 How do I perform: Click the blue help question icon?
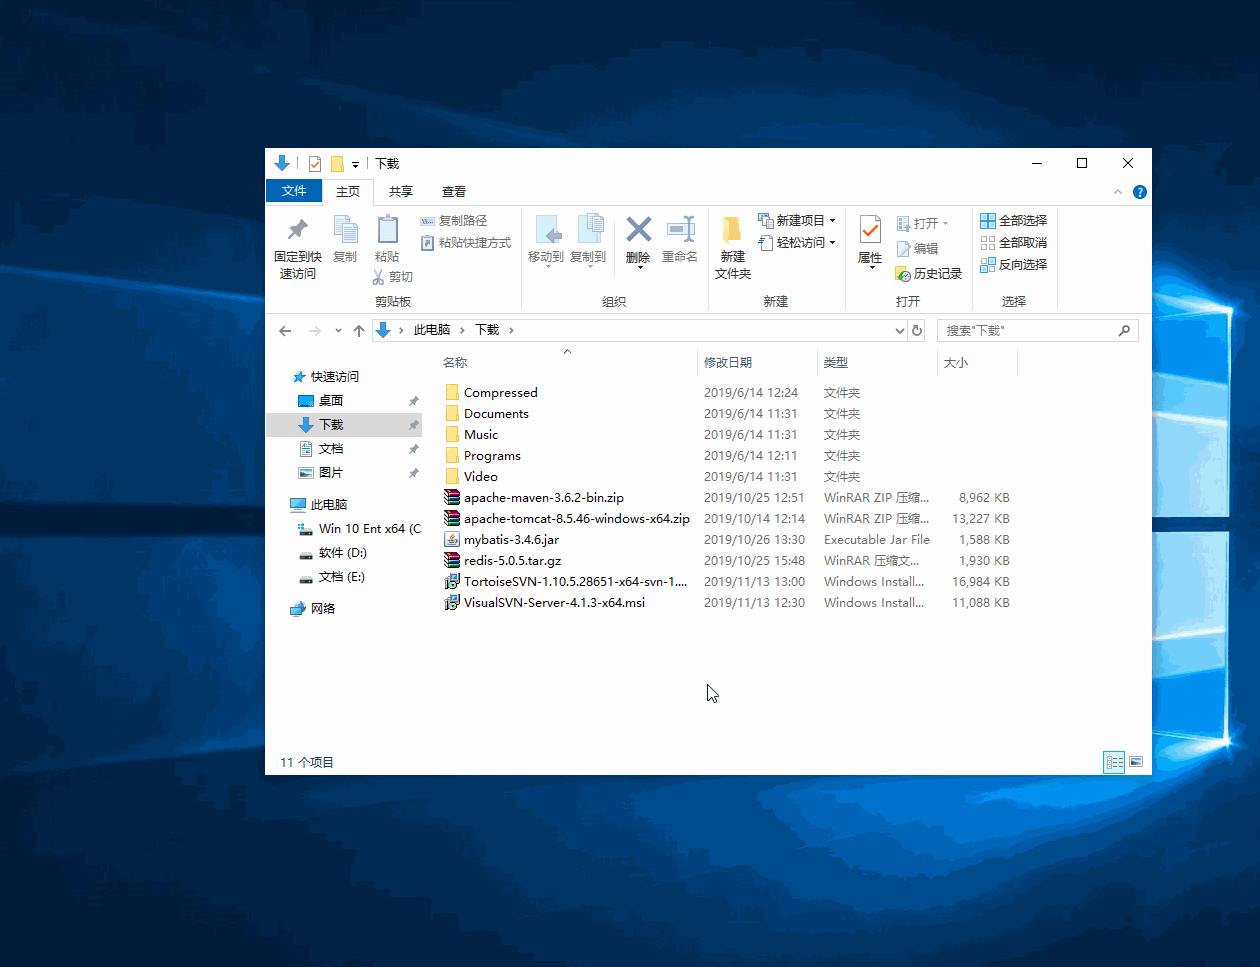(1140, 192)
